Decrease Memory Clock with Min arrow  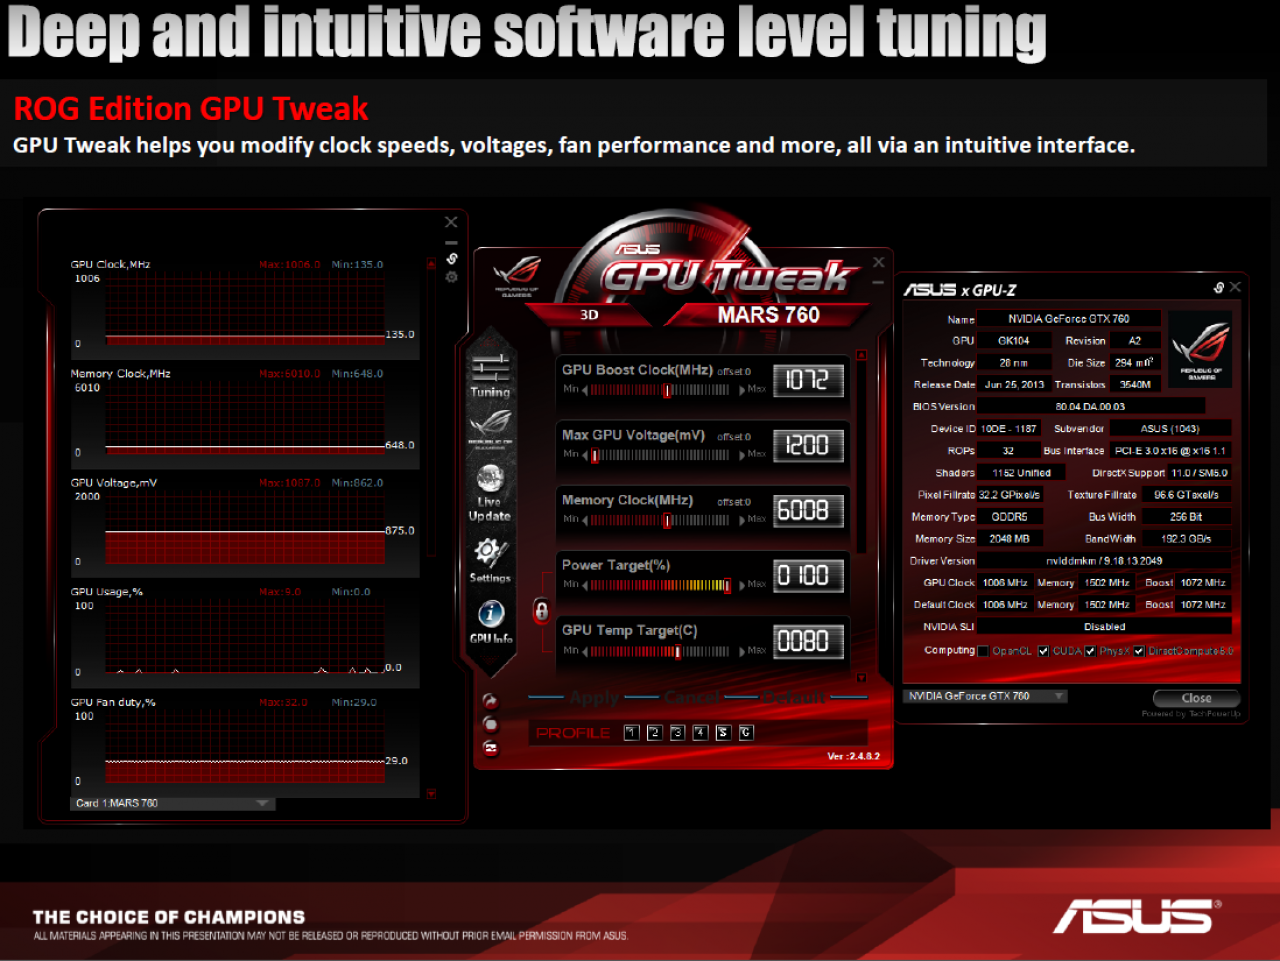point(586,520)
